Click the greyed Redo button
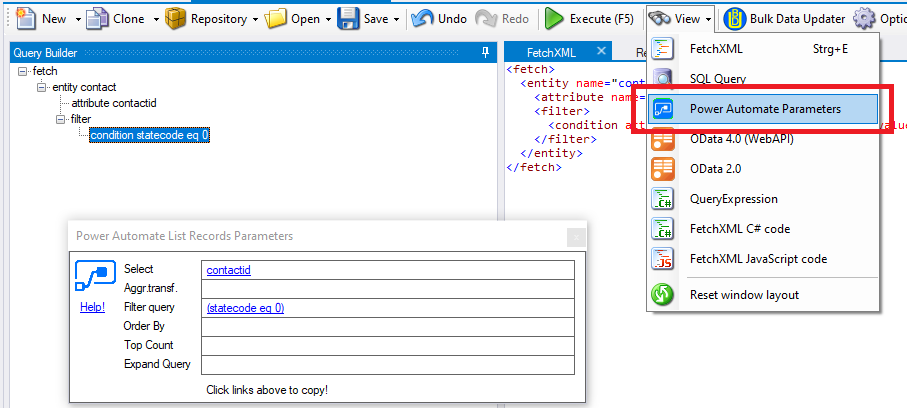Screen dimensions: 907x408 point(502,19)
